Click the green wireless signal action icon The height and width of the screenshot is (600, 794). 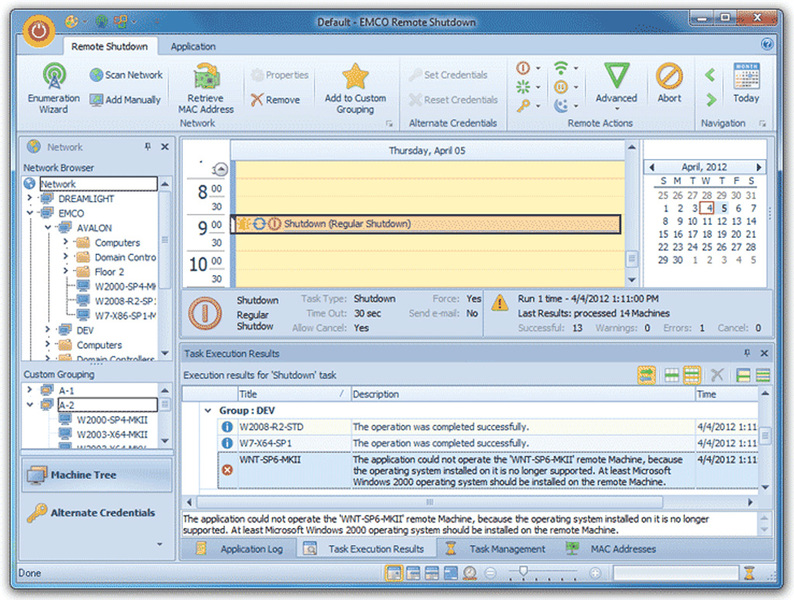561,68
